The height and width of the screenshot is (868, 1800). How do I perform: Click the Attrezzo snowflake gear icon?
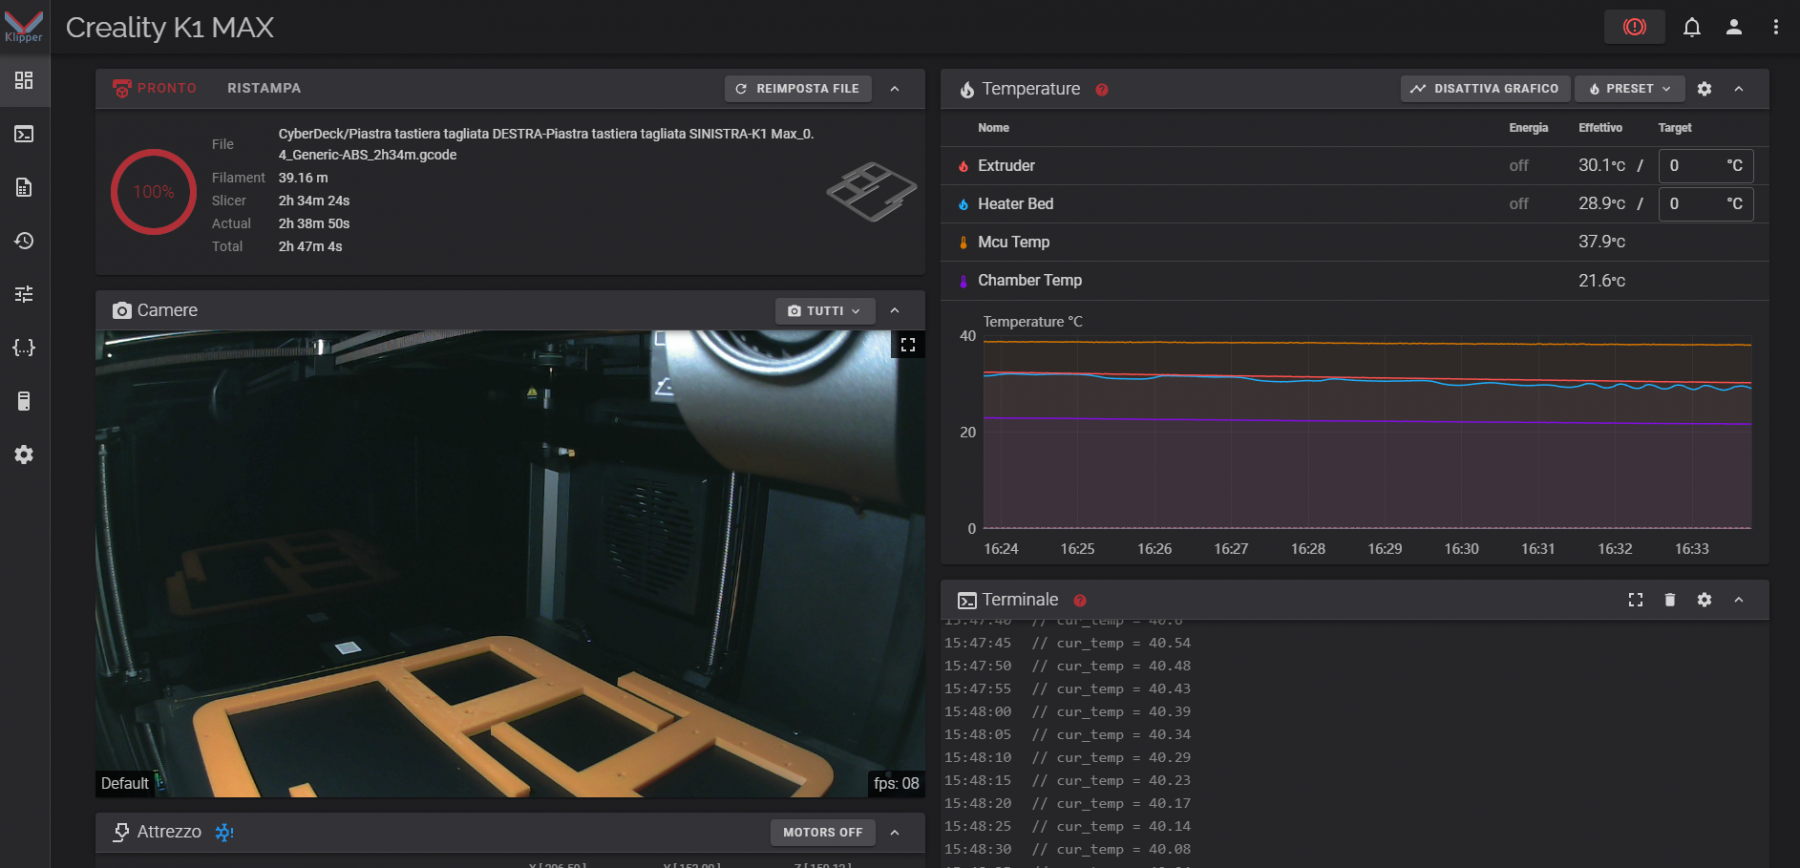coord(224,832)
